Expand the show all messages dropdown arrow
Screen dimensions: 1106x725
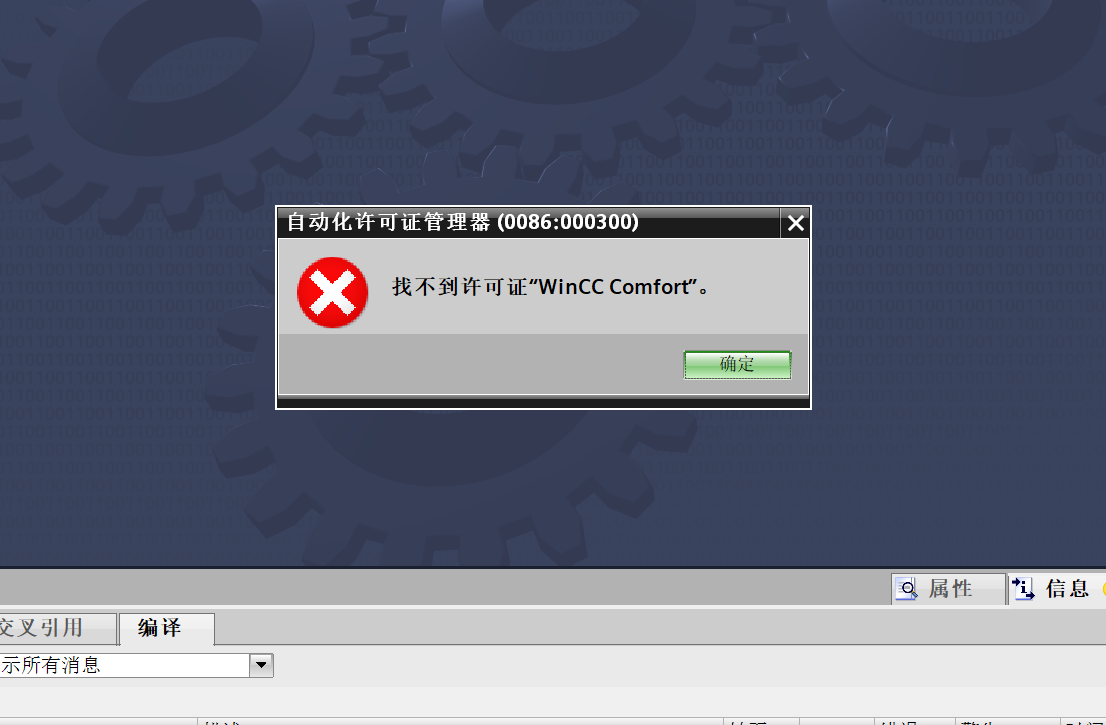[x=261, y=665]
